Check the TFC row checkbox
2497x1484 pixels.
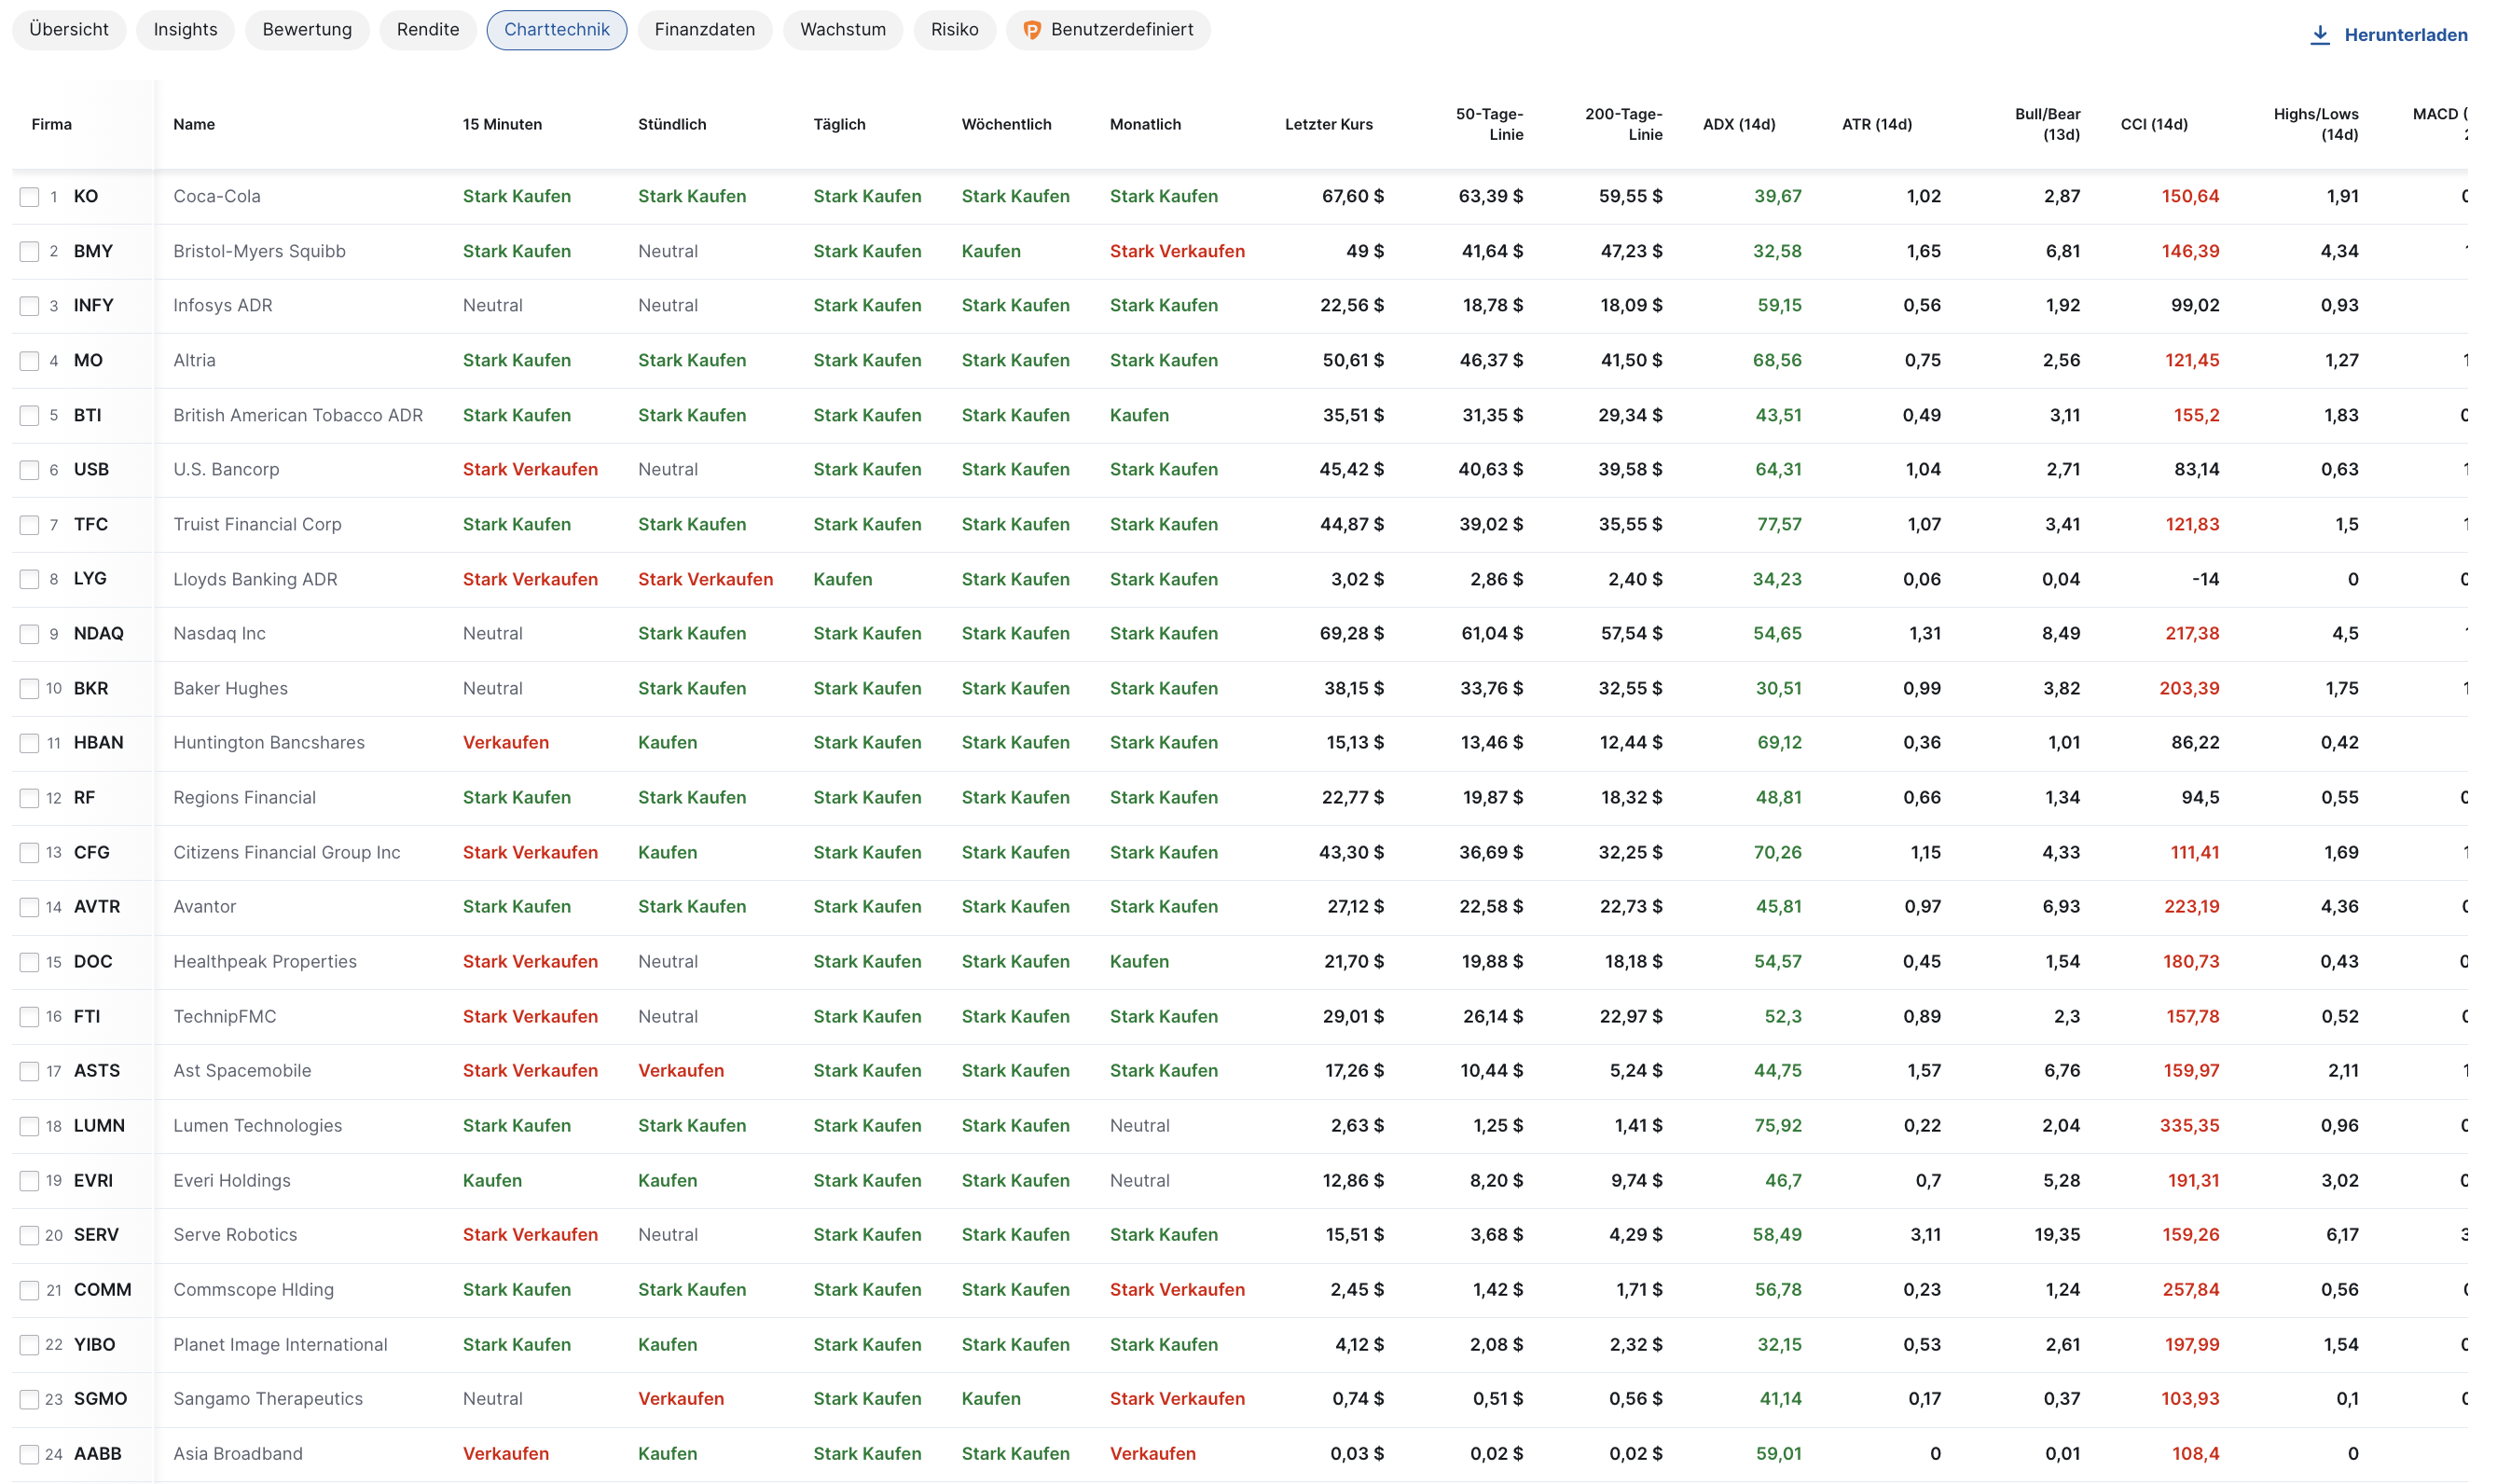coord(29,525)
